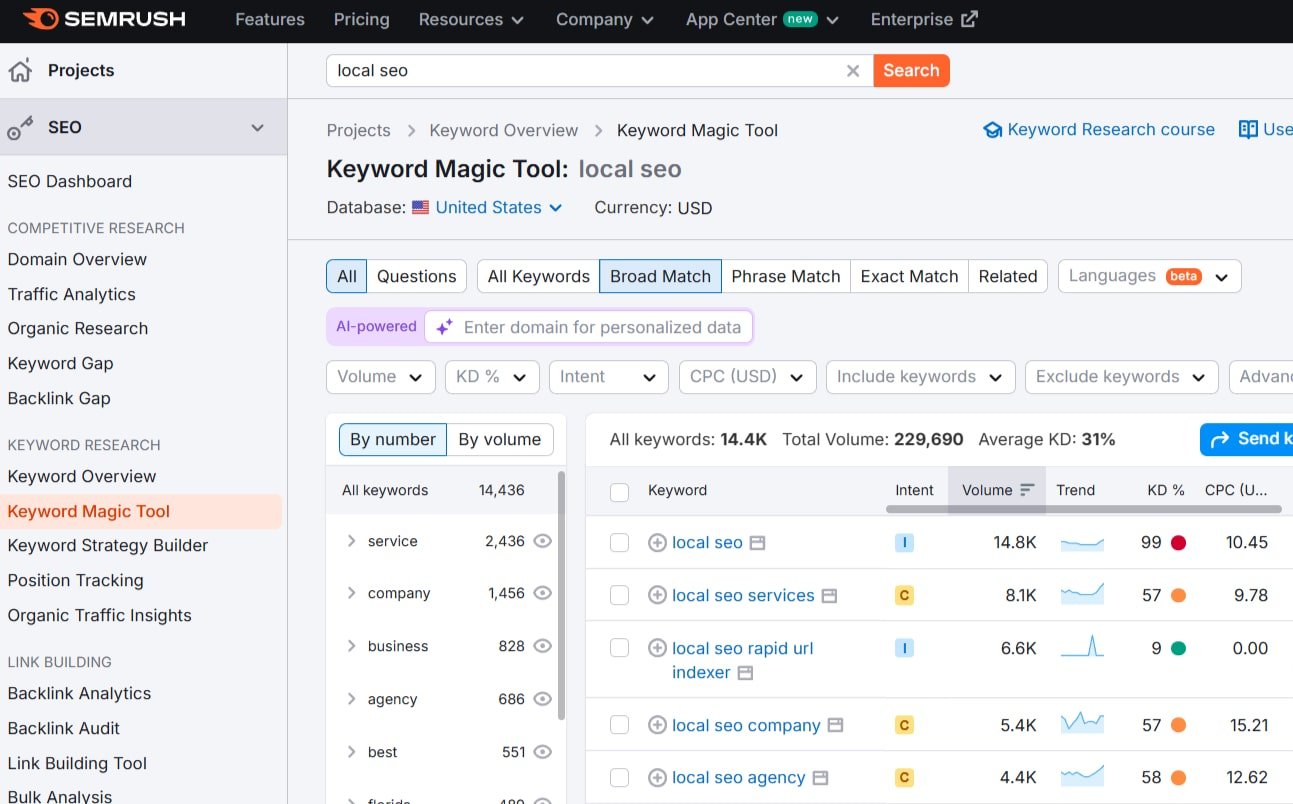Image resolution: width=1293 pixels, height=804 pixels.
Task: Click intent badge I for 'local seo'
Action: (x=904, y=543)
